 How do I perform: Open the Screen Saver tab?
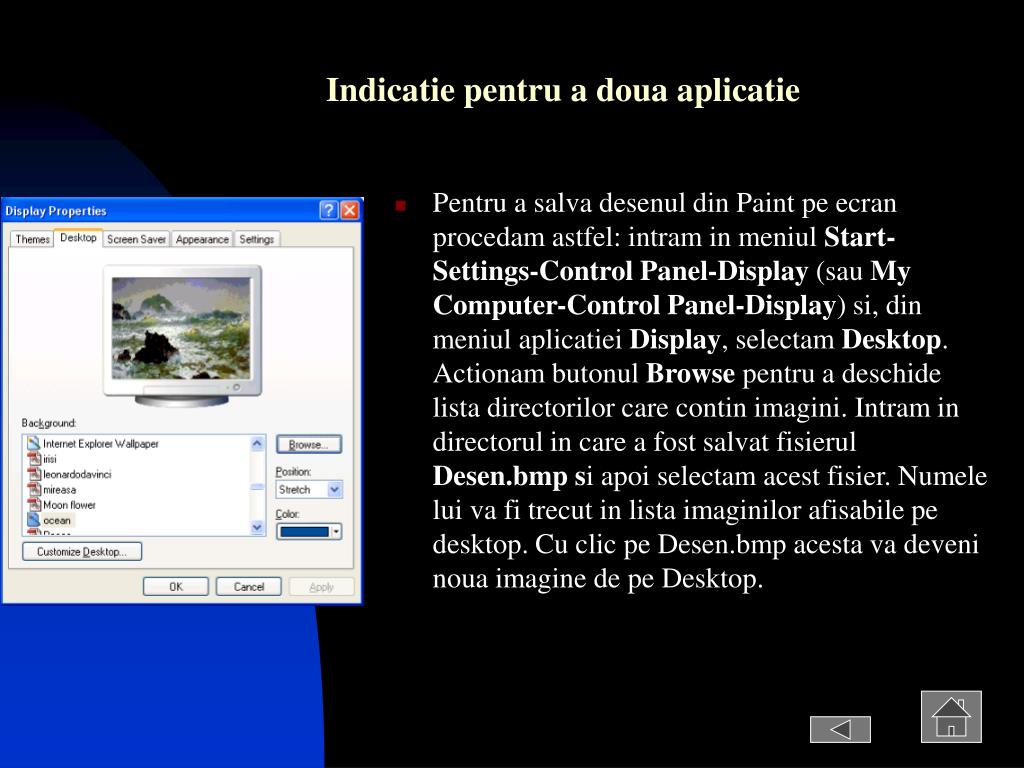(136, 239)
